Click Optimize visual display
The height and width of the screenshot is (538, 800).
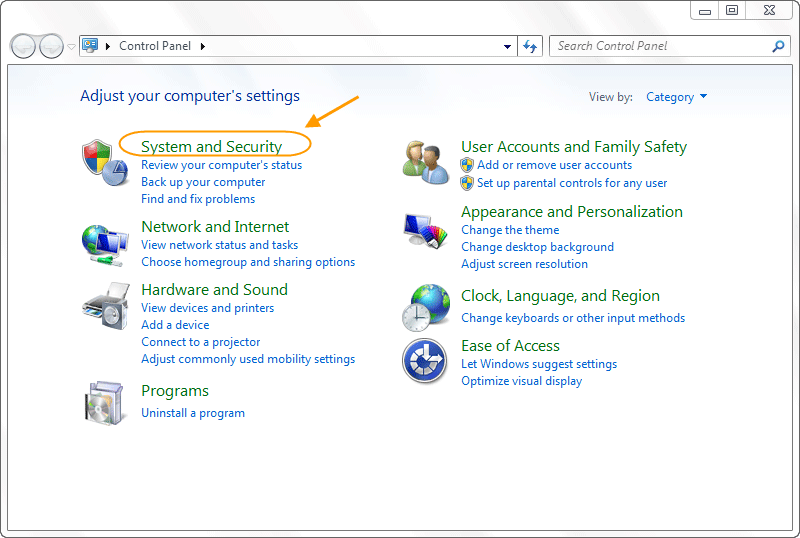click(x=521, y=381)
